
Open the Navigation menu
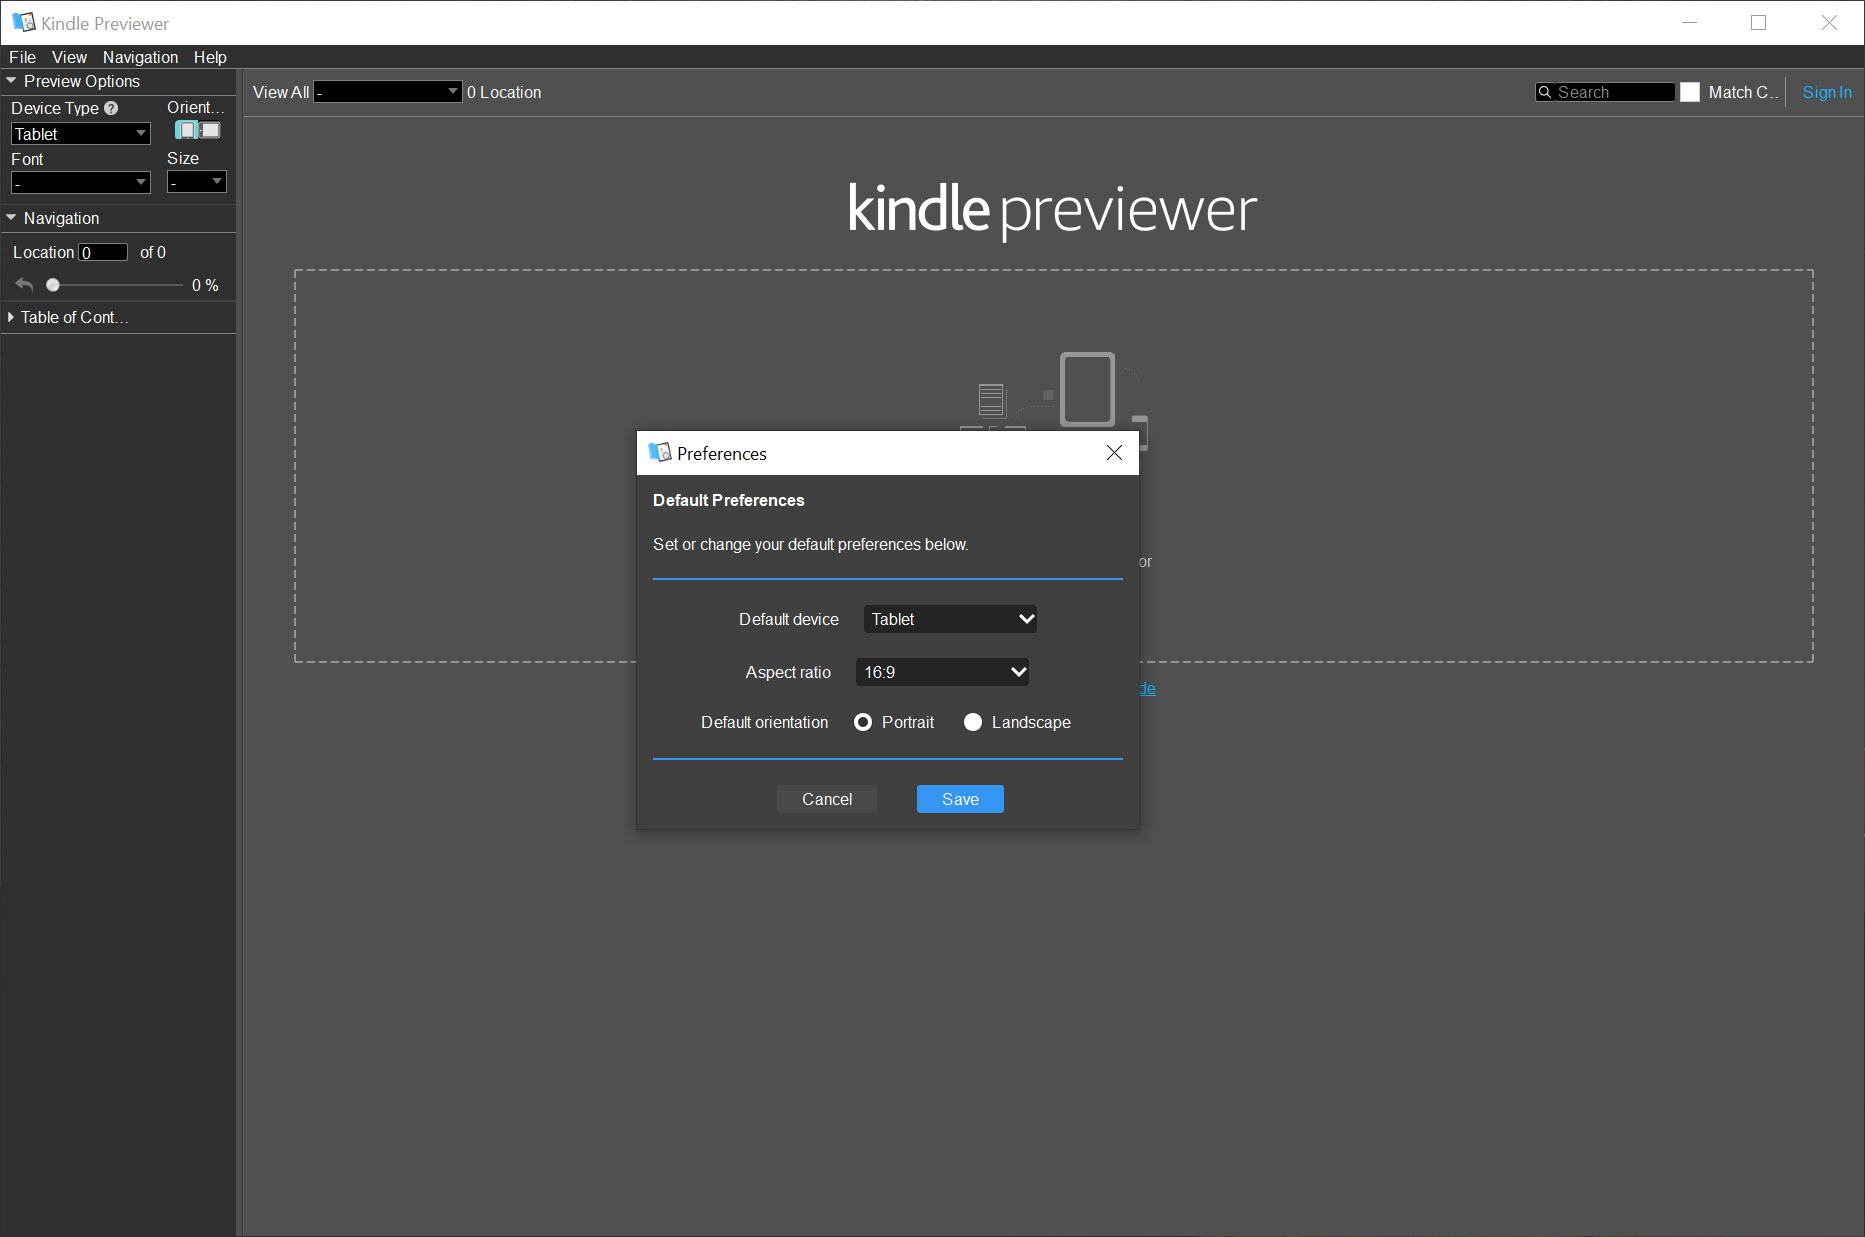coord(140,57)
